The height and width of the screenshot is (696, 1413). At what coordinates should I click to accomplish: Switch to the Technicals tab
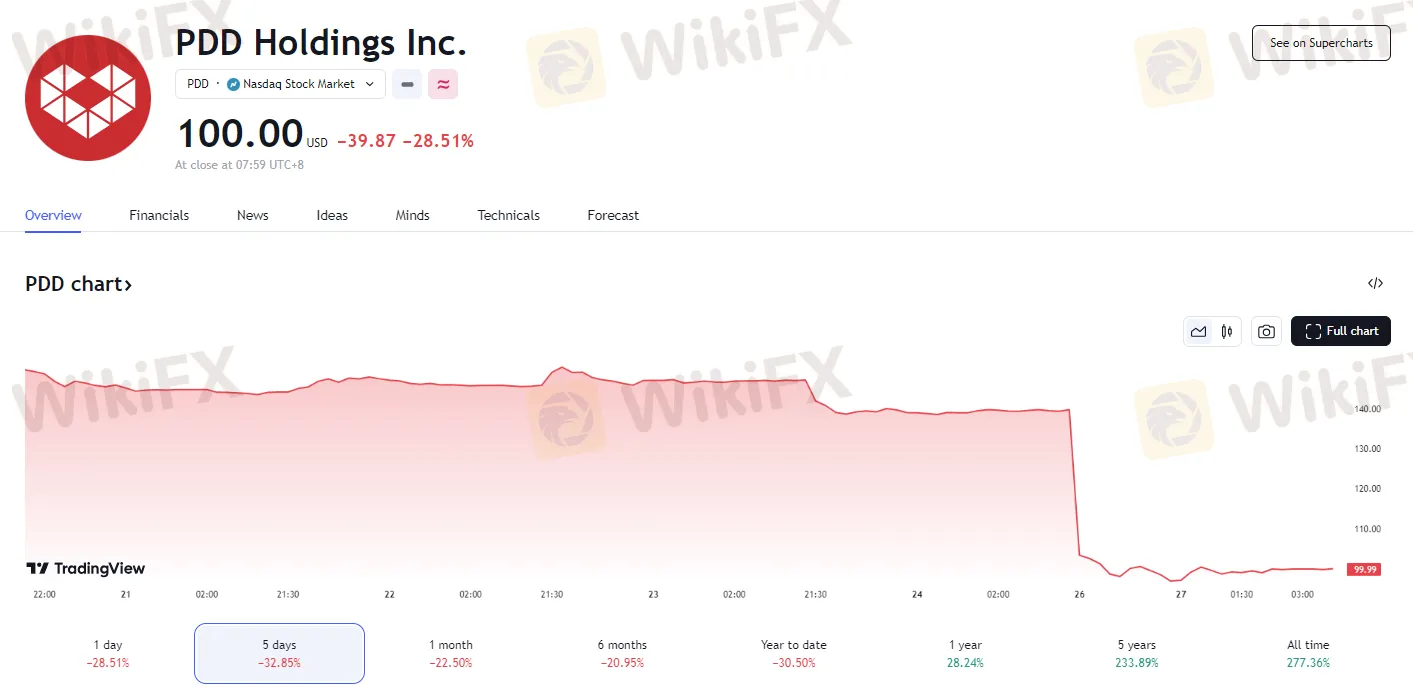point(508,216)
